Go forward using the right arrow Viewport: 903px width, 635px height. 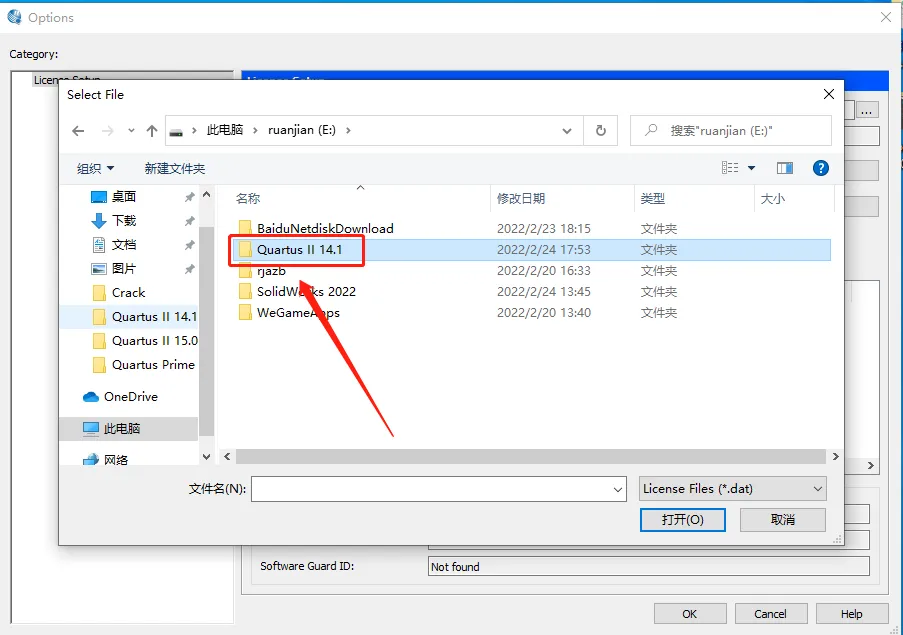pos(108,131)
